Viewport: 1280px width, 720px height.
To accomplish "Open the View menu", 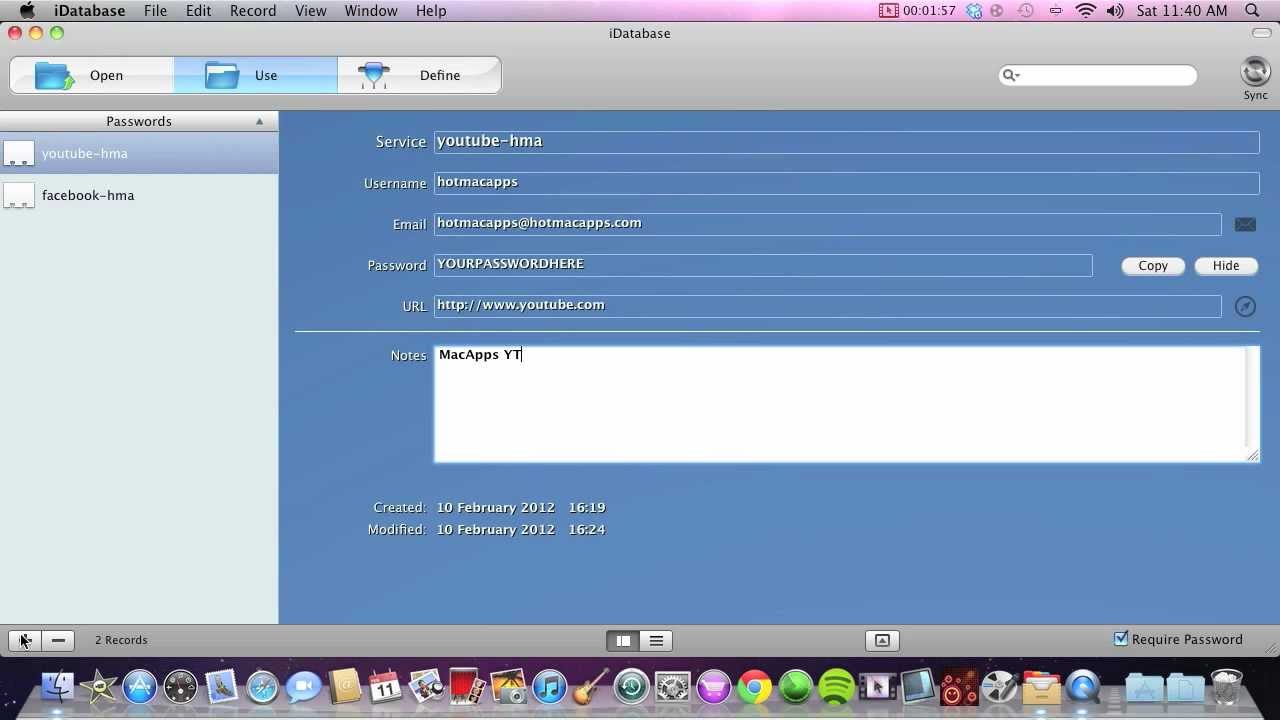I will click(311, 11).
